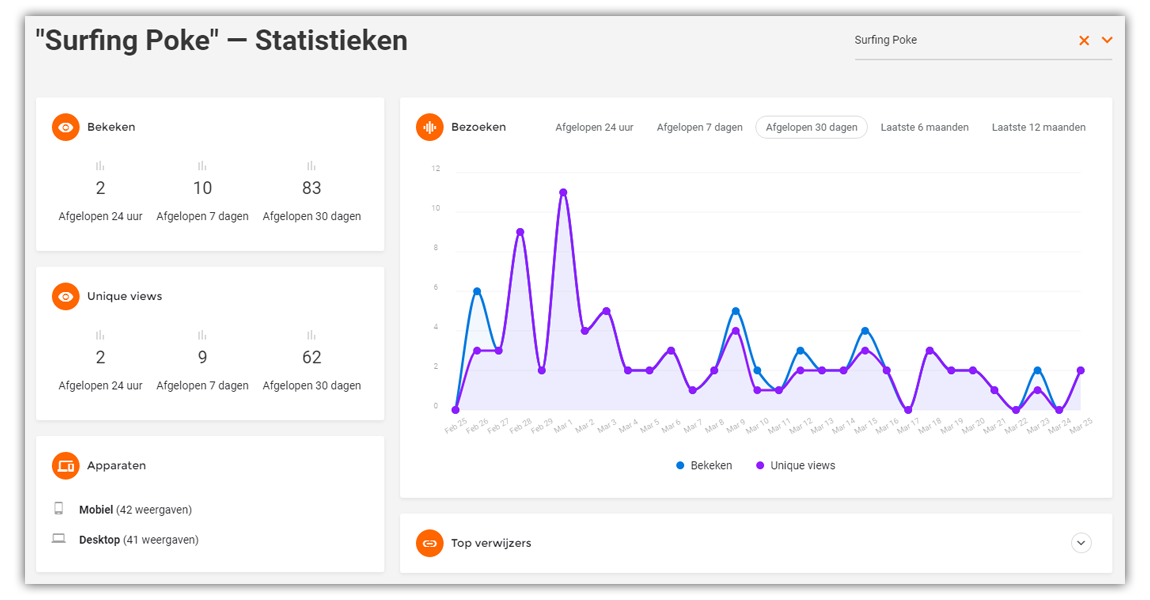Click the orange eye icon beside Bekeken
The image size is (1150, 600).
(x=66, y=127)
